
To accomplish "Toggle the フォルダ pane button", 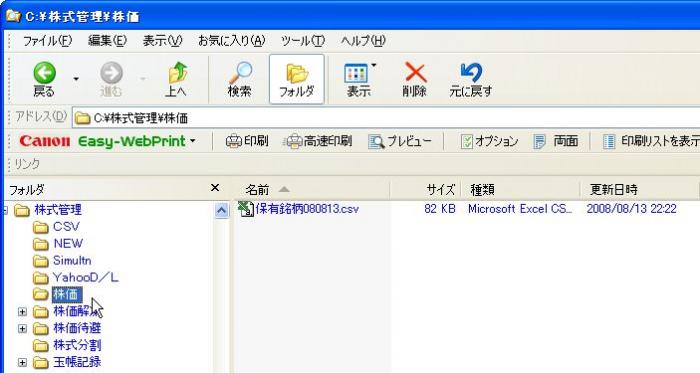I will point(296,79).
